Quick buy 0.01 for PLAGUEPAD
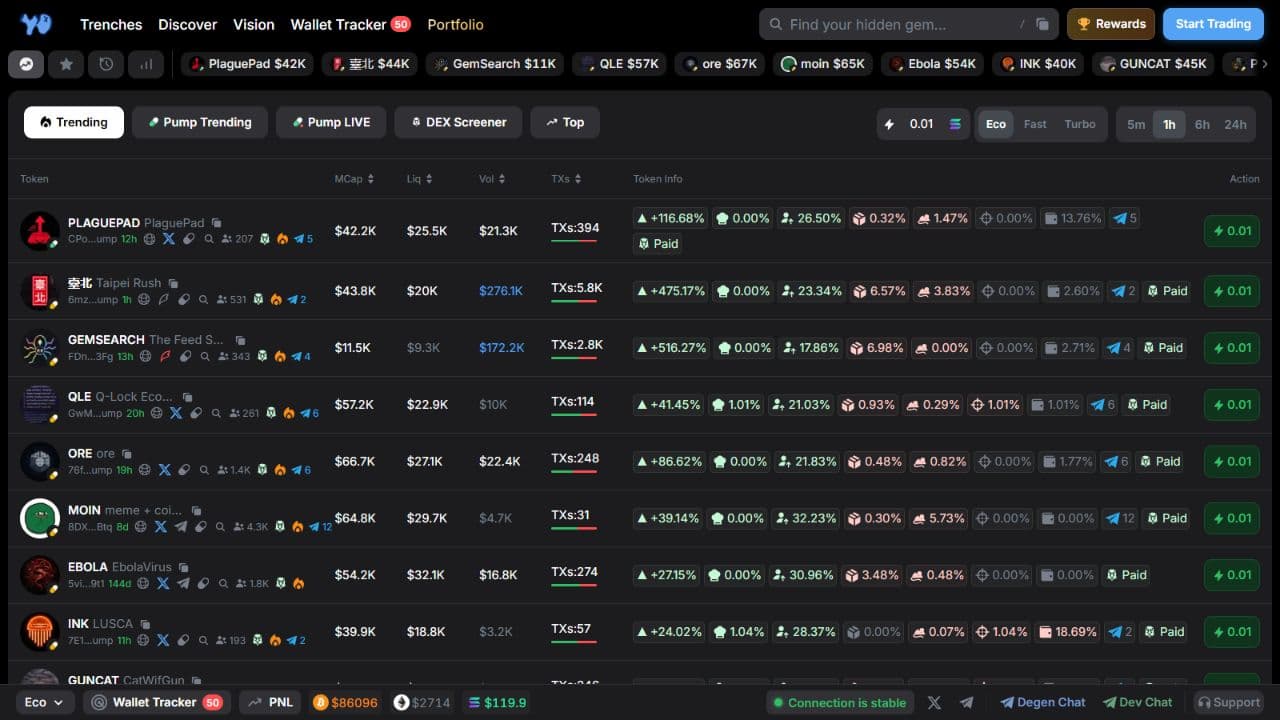The image size is (1280, 720). pyautogui.click(x=1232, y=231)
